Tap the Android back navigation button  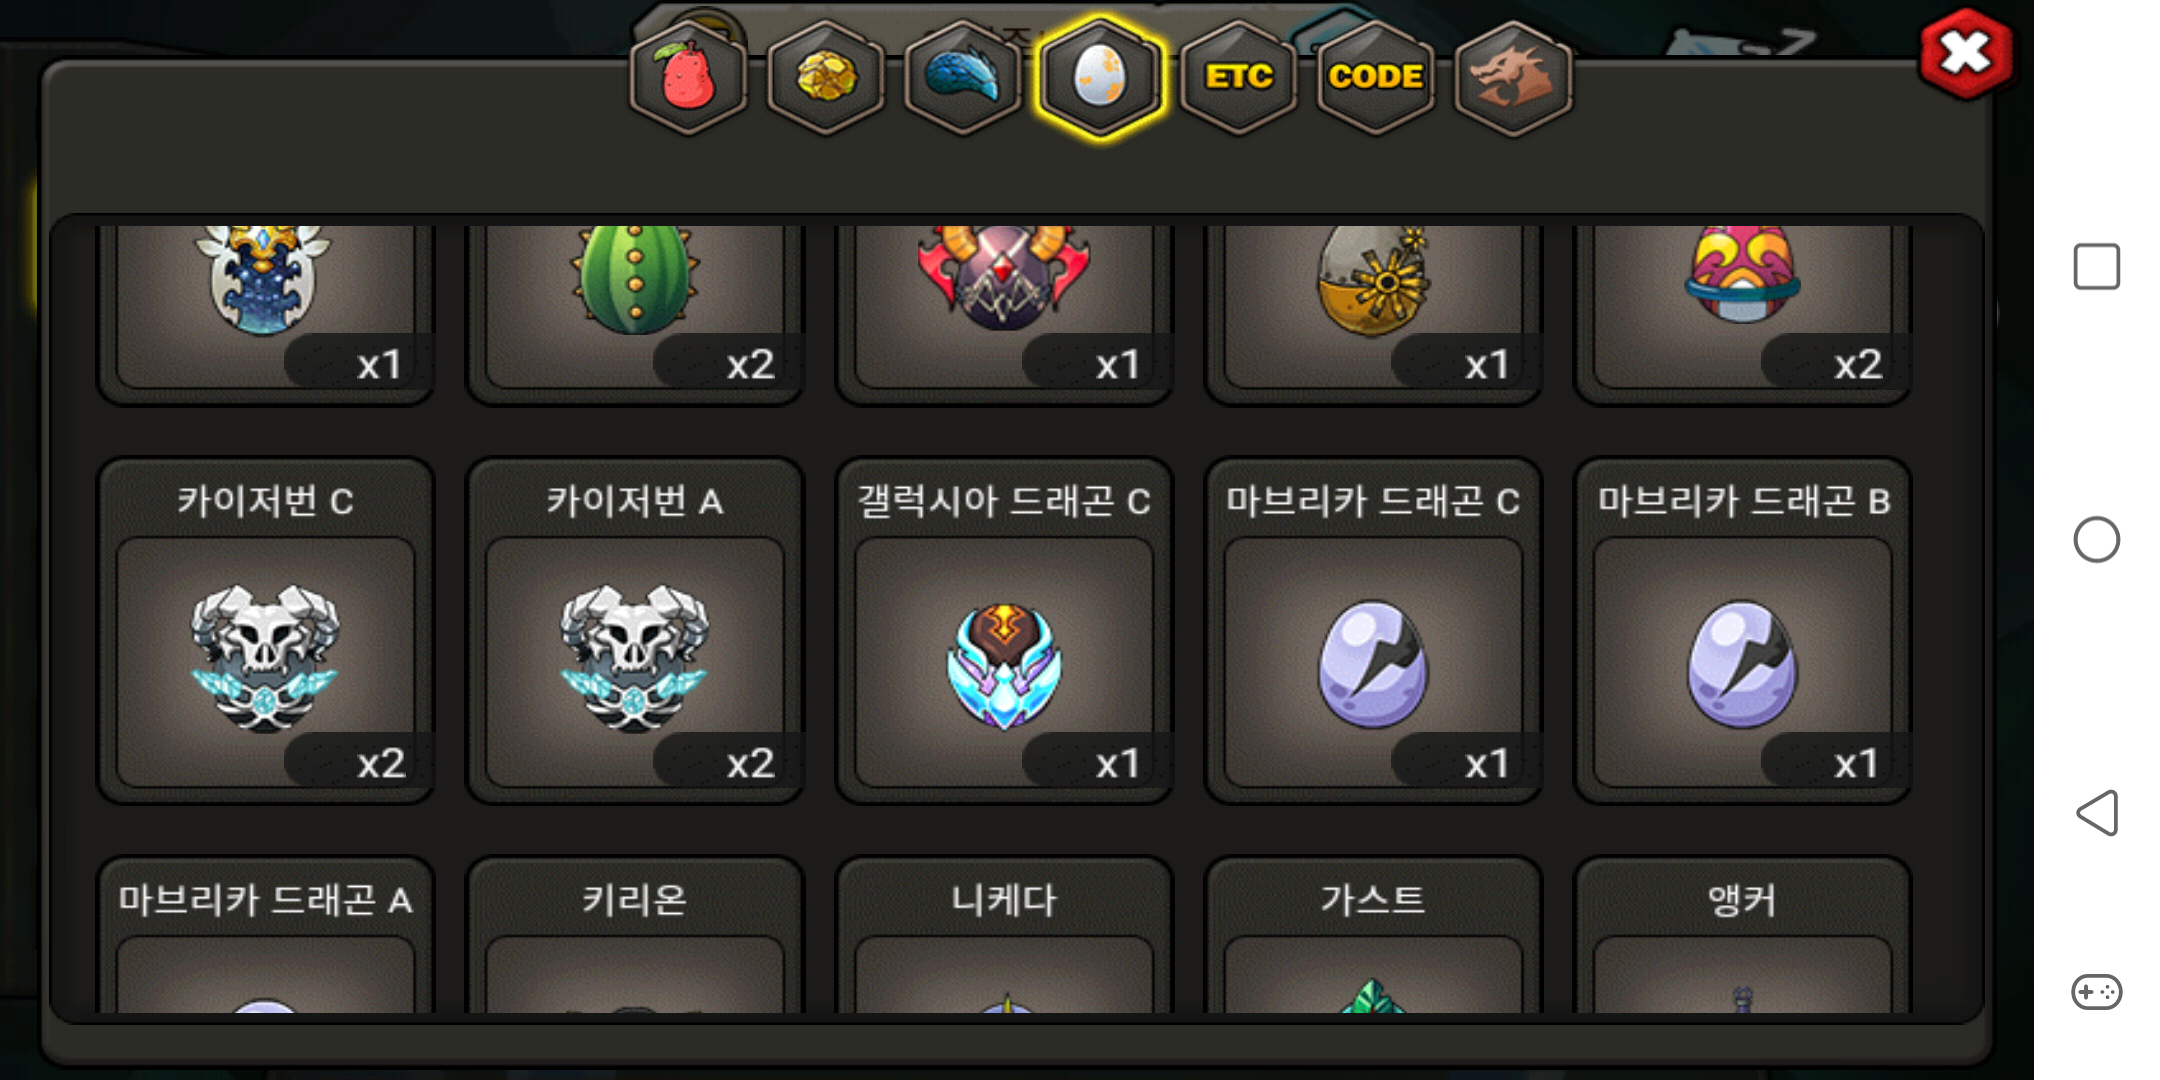(2097, 812)
